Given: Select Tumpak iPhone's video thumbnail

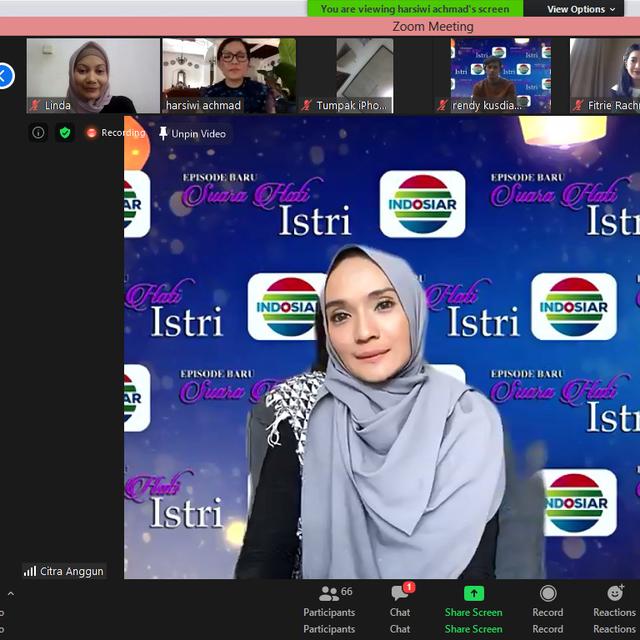Looking at the screenshot, I should (364, 76).
